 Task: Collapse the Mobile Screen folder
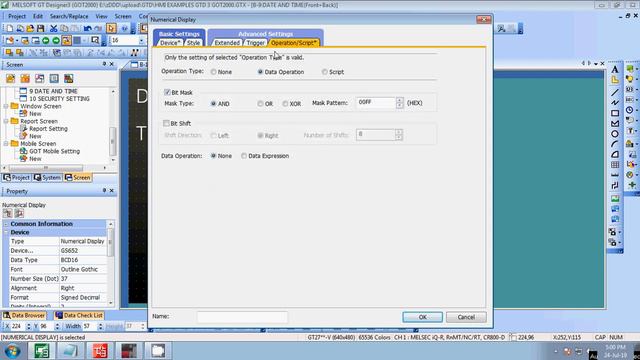tap(6, 144)
